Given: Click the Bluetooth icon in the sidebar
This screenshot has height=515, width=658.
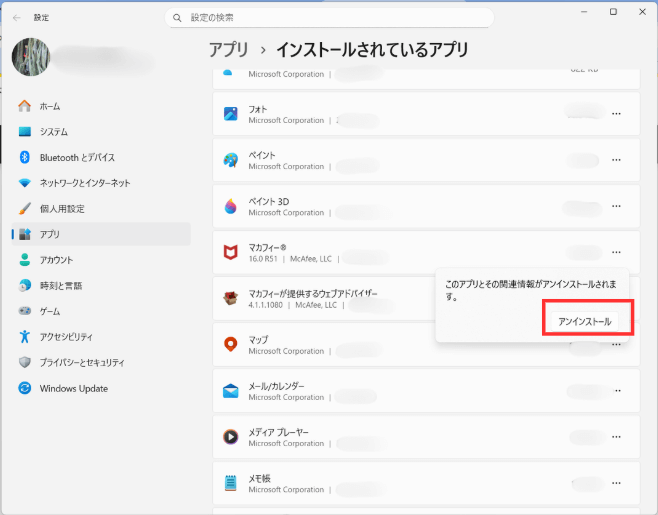Looking at the screenshot, I should [x=25, y=157].
